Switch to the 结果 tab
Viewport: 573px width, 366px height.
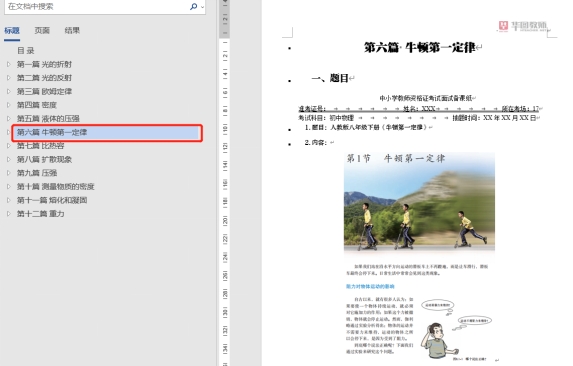click(72, 31)
